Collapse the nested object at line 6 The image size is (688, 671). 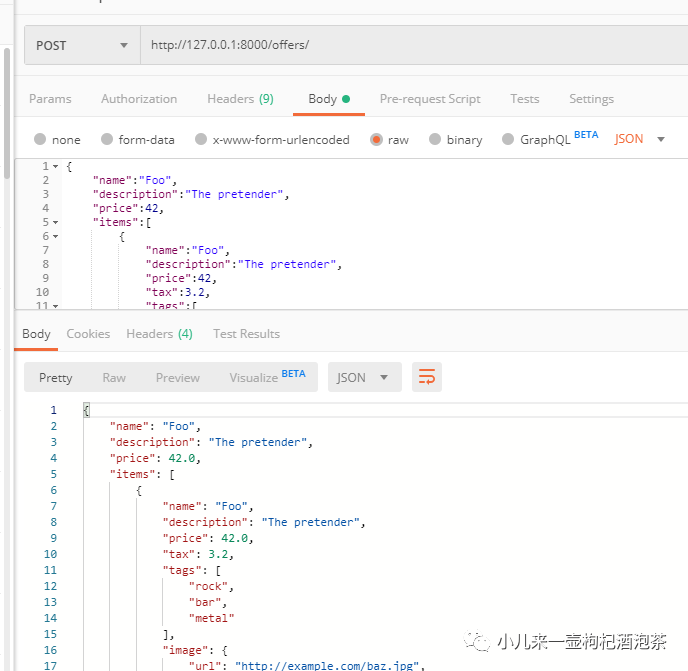click(55, 236)
